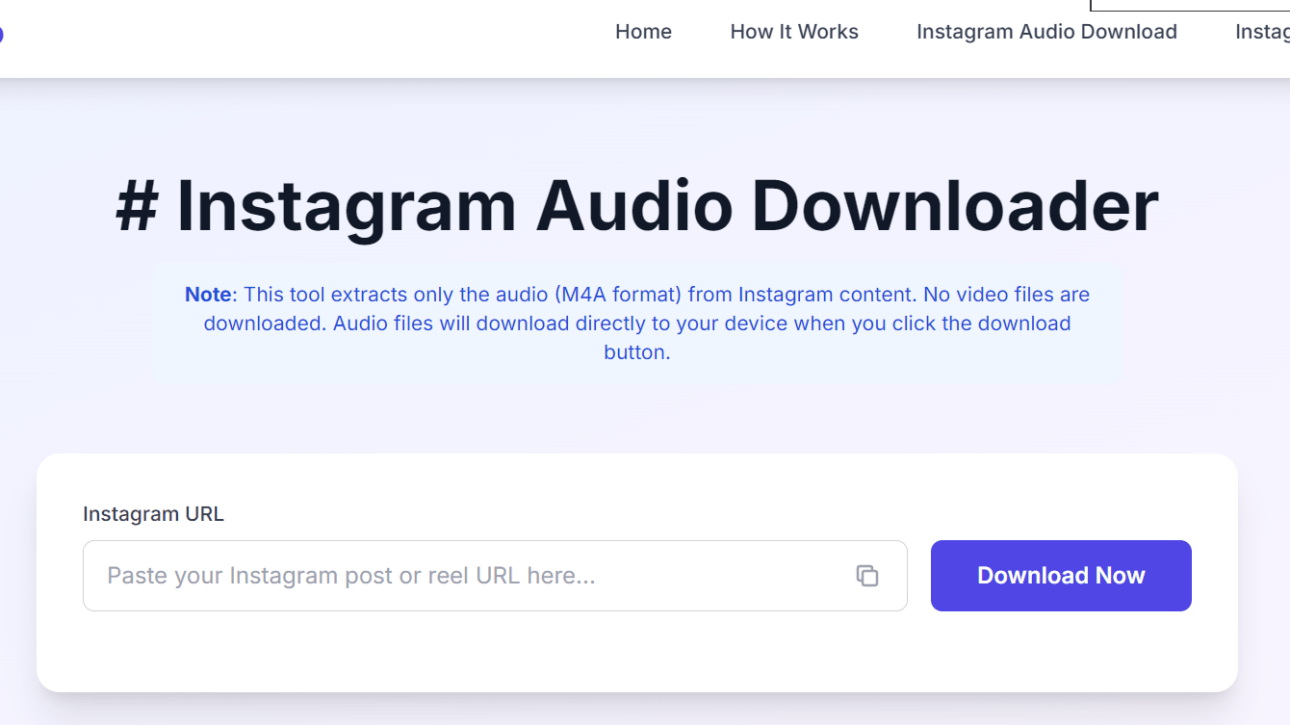
Task: Click the Note about M4A audio format
Action: 637,323
